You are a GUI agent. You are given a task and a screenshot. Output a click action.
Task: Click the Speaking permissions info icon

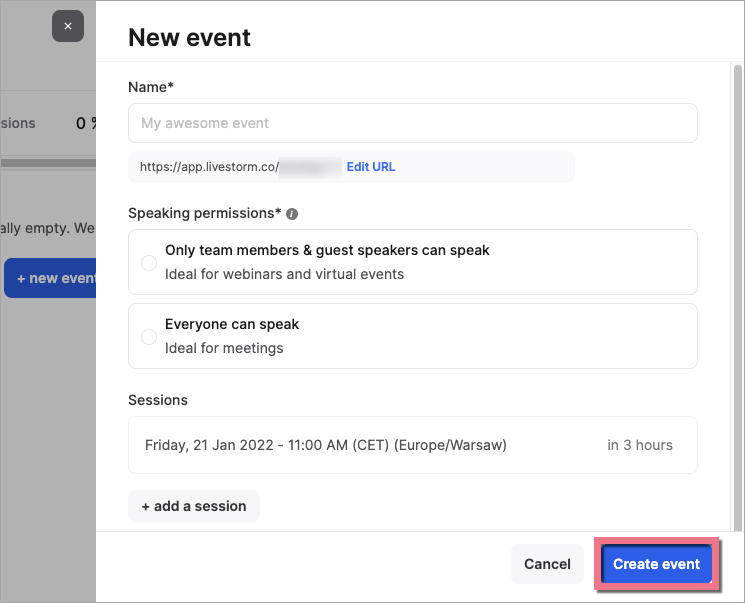coord(292,214)
